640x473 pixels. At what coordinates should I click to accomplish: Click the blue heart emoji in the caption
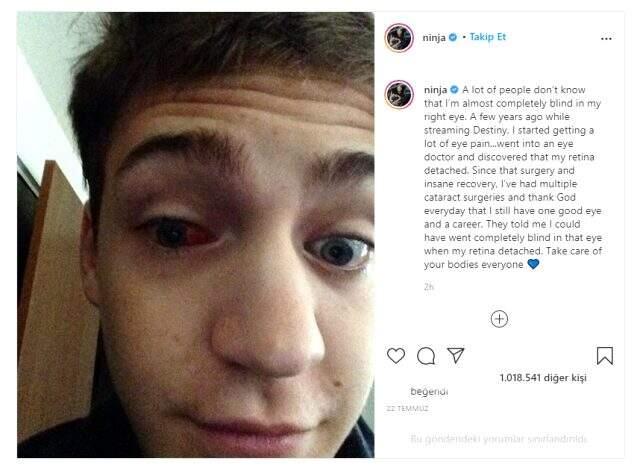point(533,264)
